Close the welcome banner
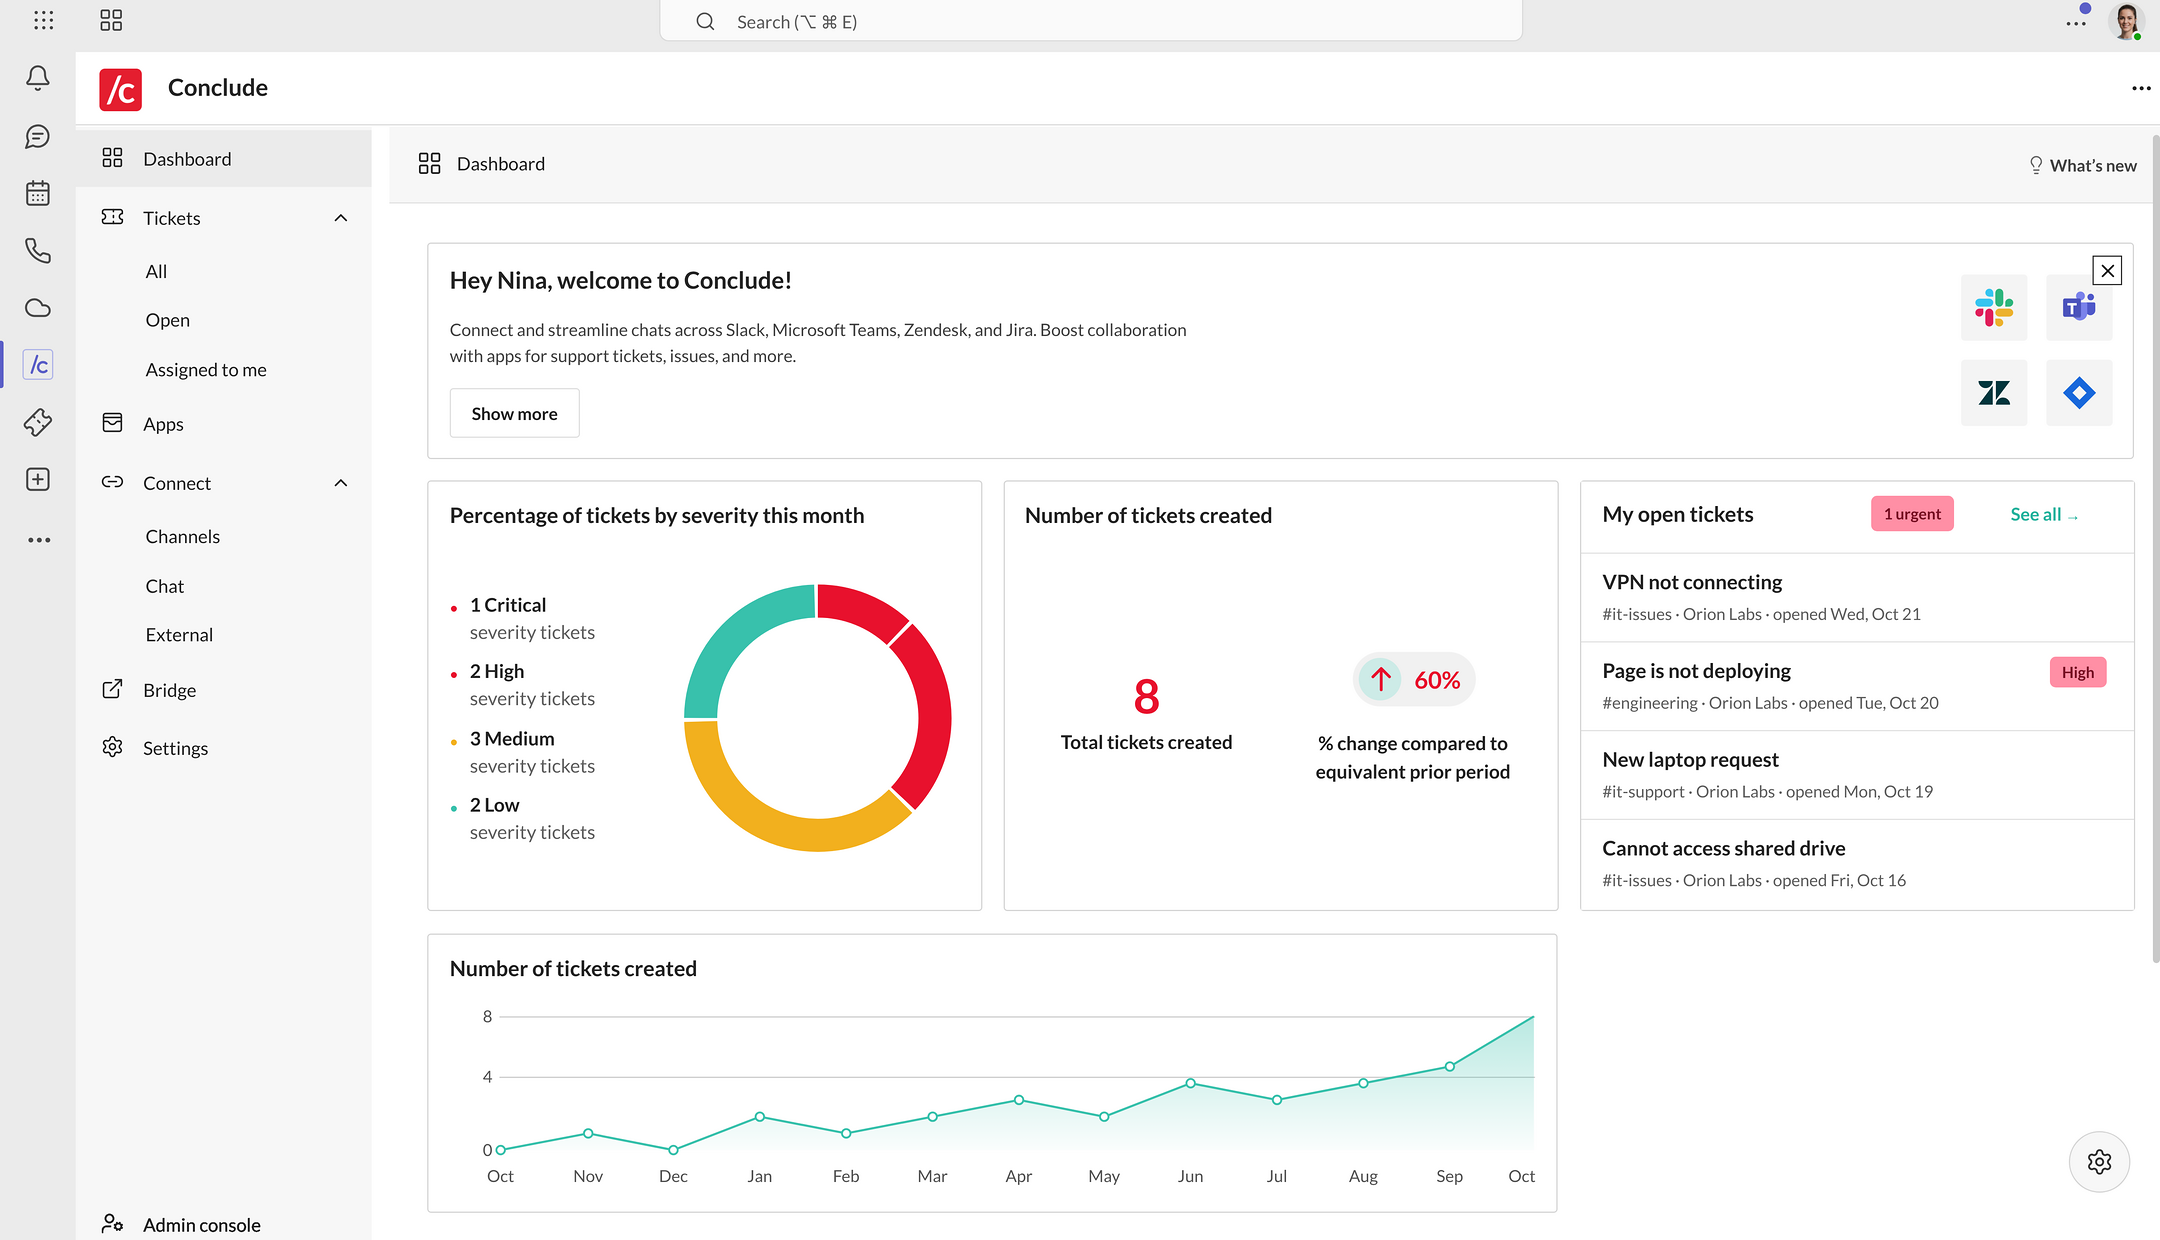This screenshot has width=2160, height=1240. tap(2107, 270)
